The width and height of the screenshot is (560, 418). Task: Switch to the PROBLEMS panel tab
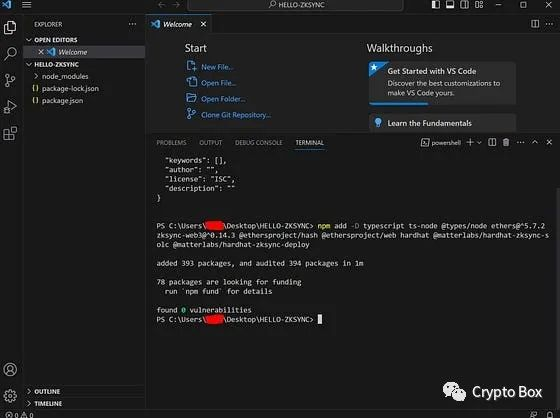pyautogui.click(x=171, y=143)
